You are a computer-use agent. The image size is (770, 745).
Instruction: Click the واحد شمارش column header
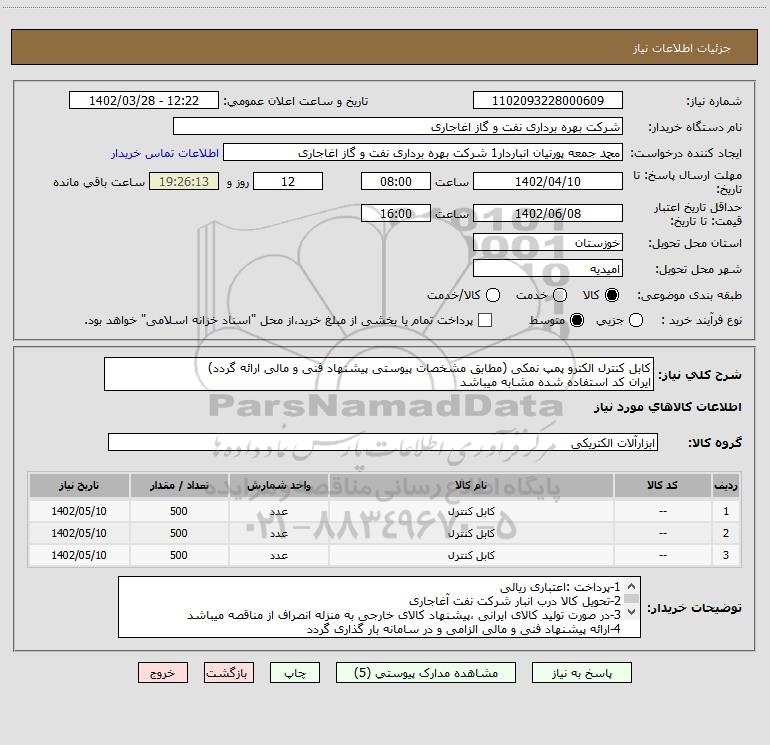pos(278,485)
